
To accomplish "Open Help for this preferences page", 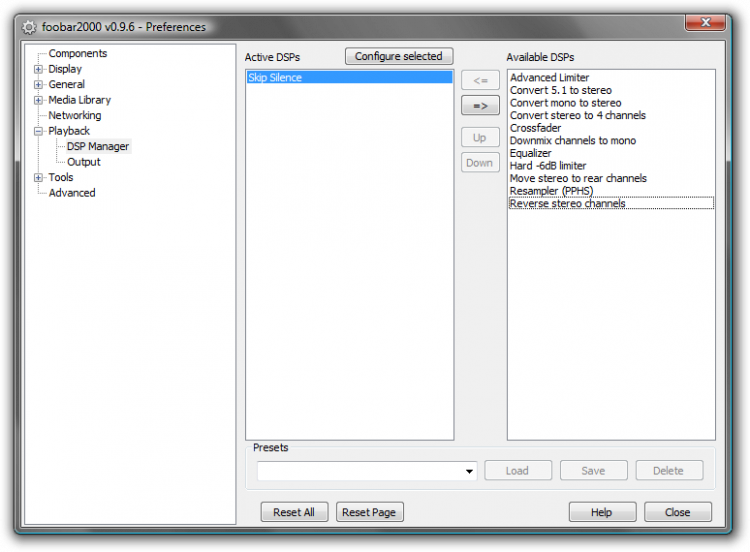I will pos(602,512).
